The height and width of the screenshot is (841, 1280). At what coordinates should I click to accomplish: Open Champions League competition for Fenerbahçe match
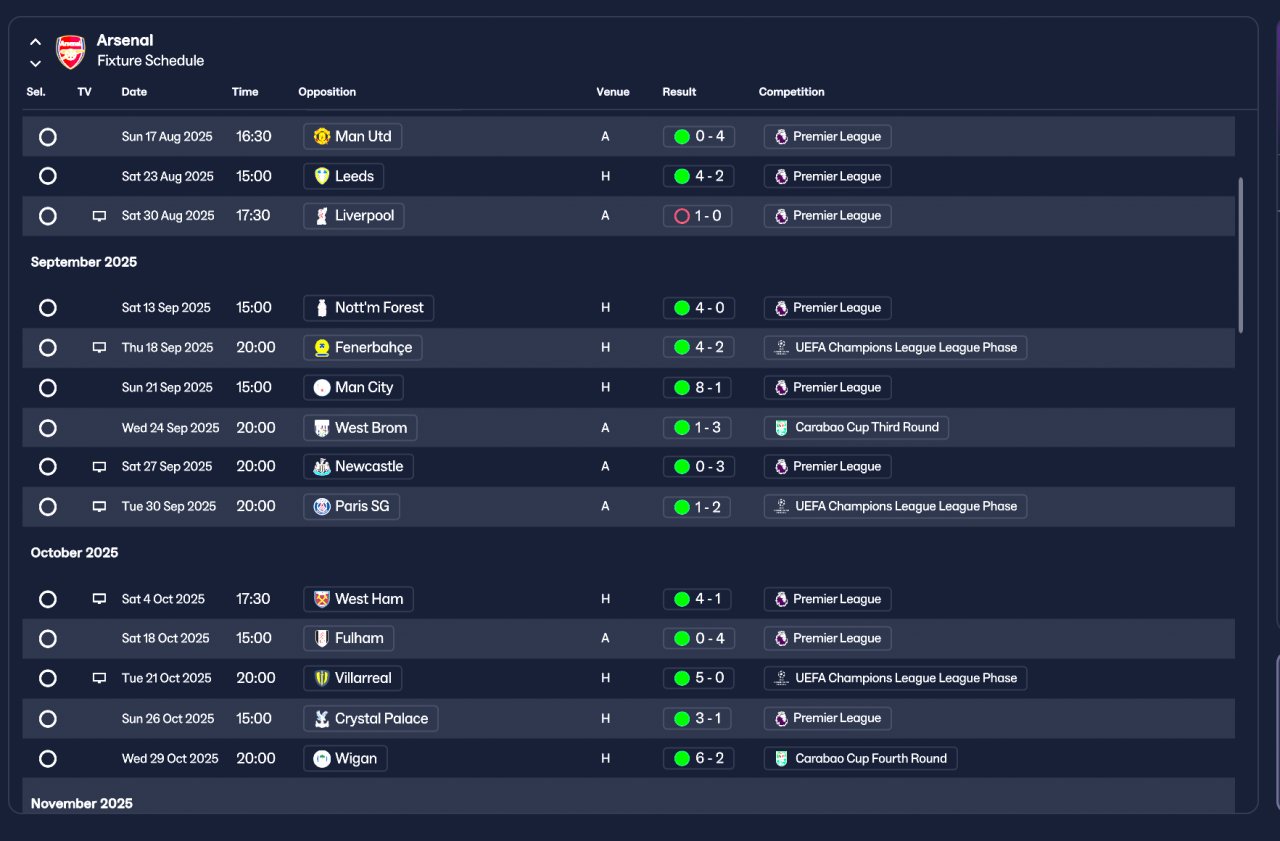point(895,348)
